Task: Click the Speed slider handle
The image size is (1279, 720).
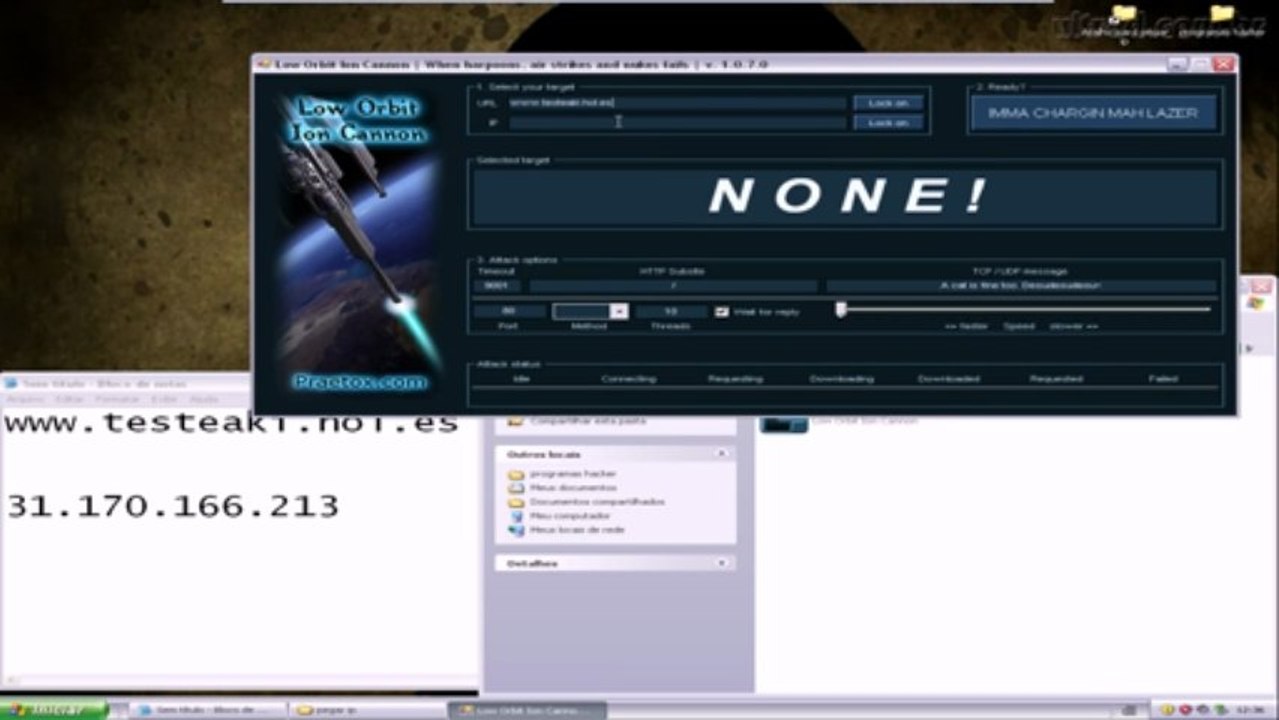Action: tap(841, 310)
